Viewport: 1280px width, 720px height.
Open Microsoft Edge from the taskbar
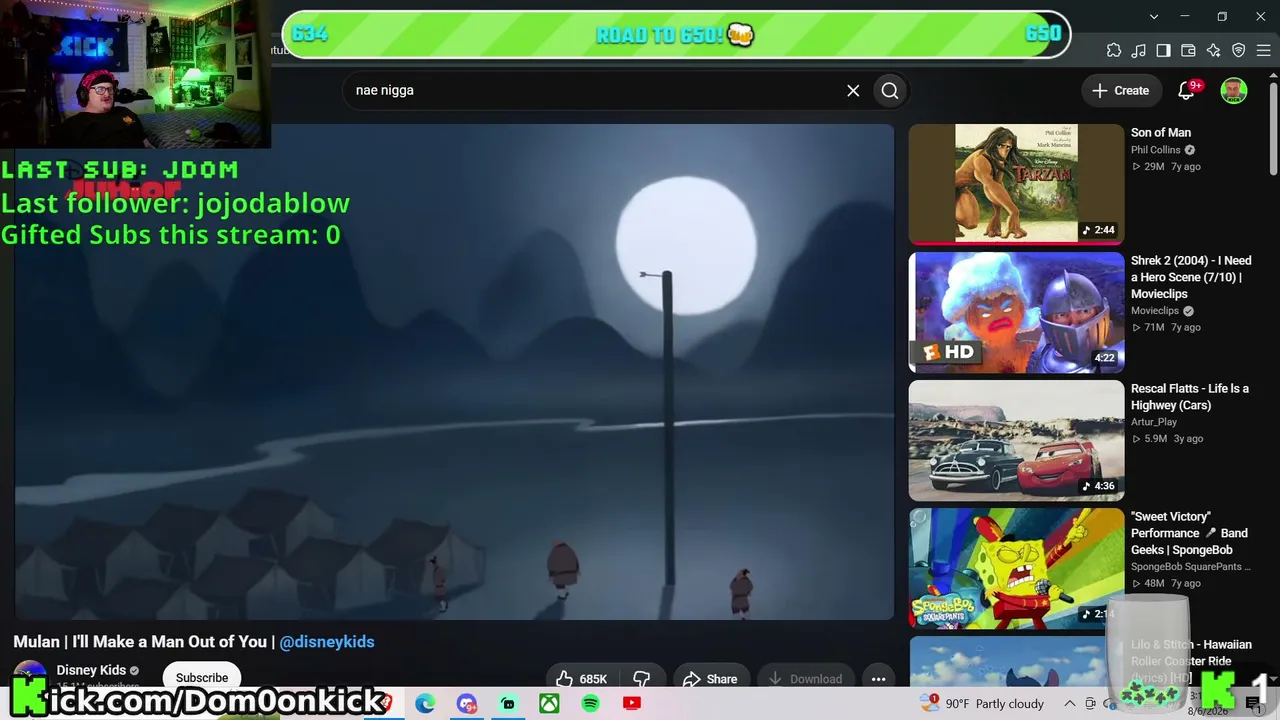tap(425, 704)
